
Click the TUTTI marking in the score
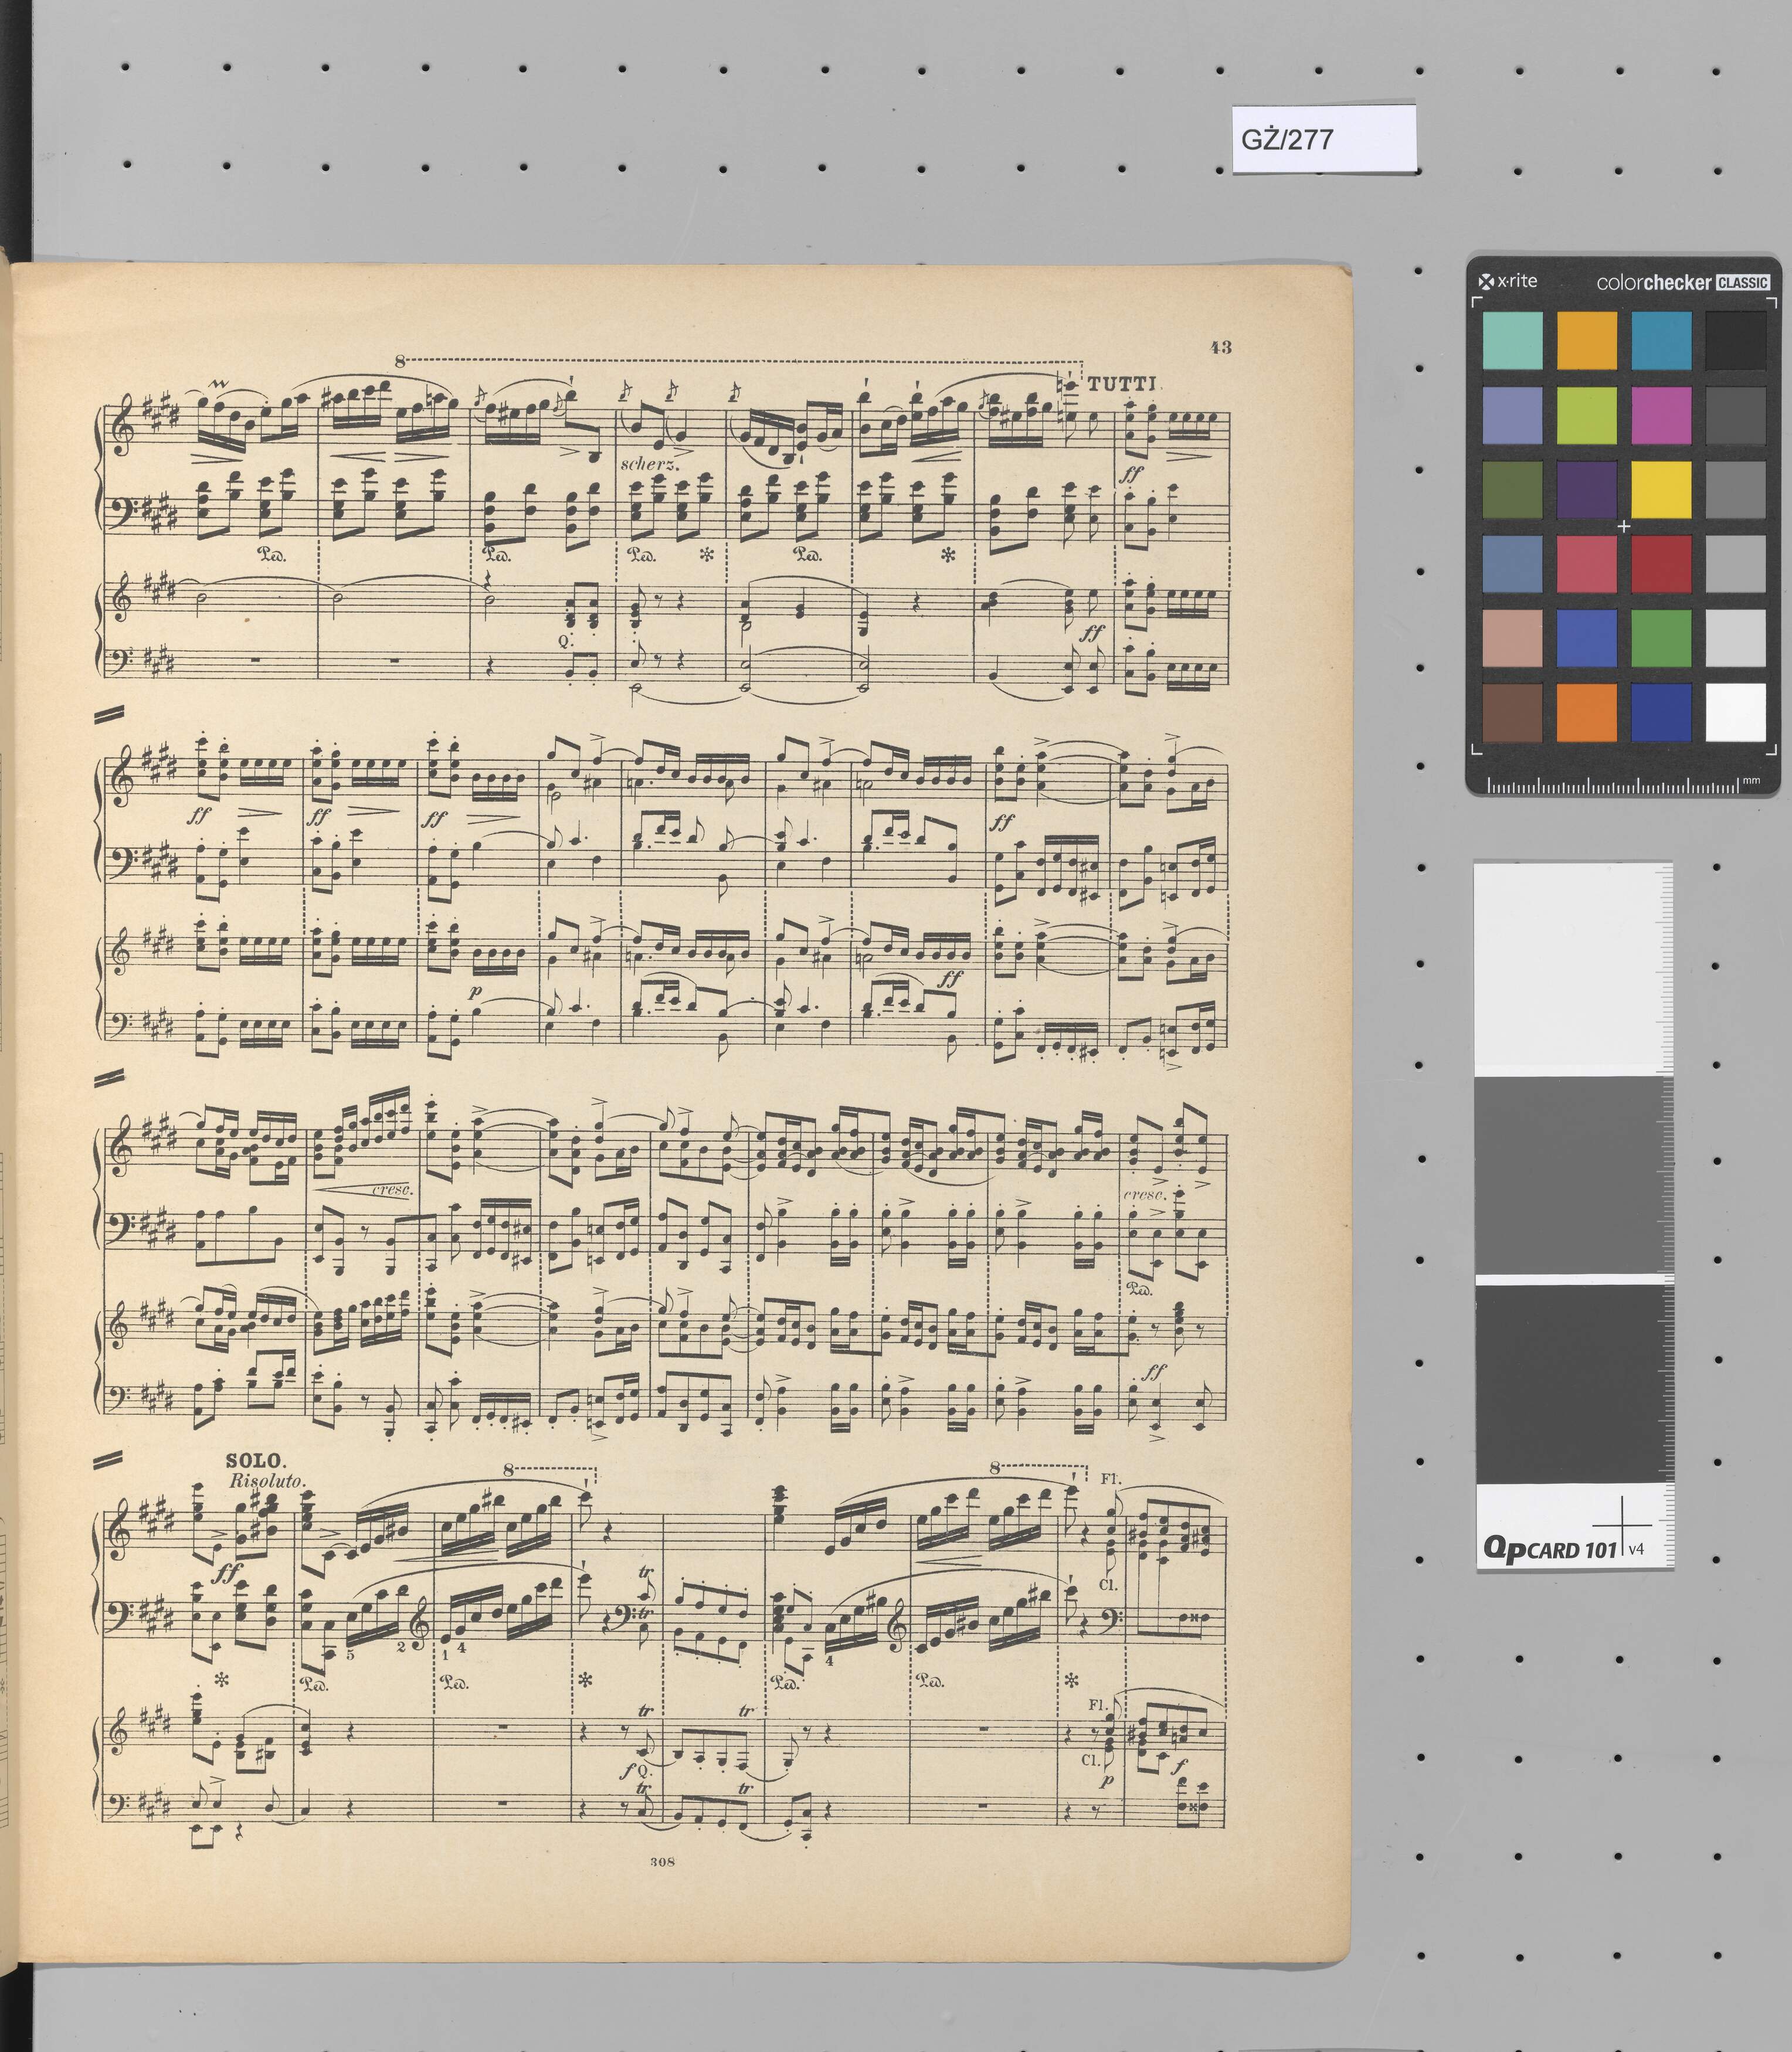click(1121, 383)
